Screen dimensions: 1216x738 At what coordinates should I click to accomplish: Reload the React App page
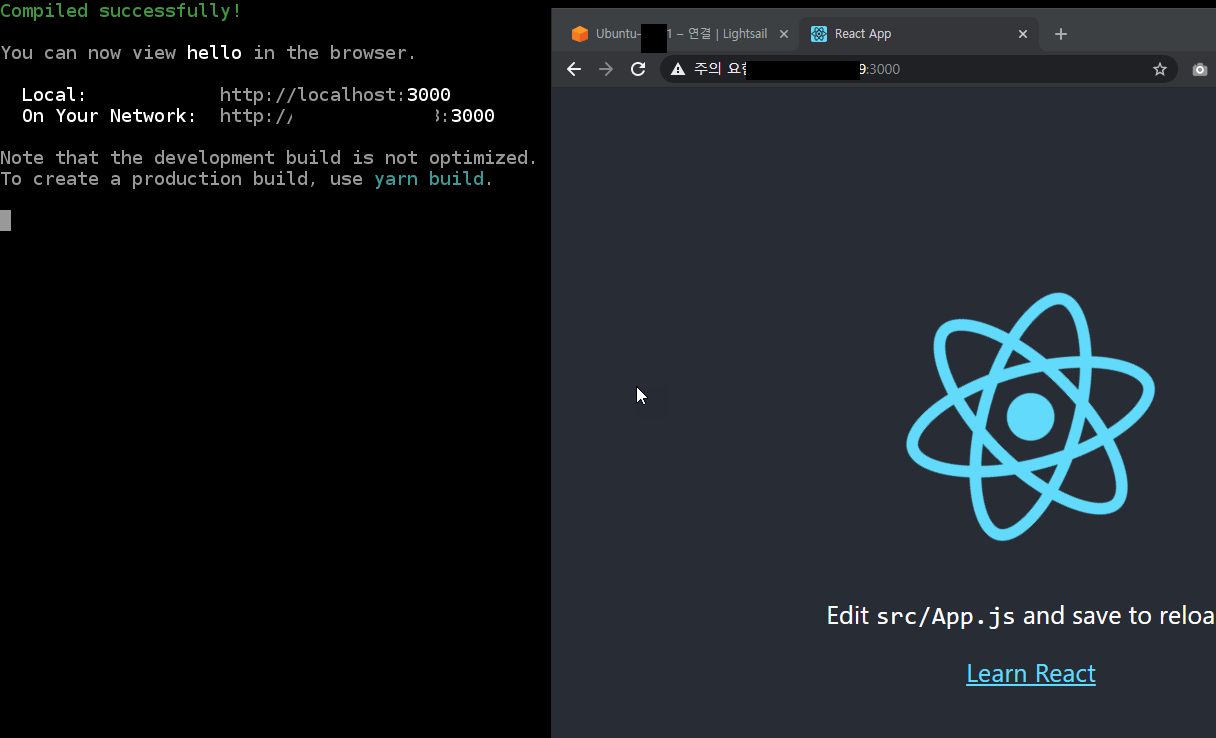638,69
